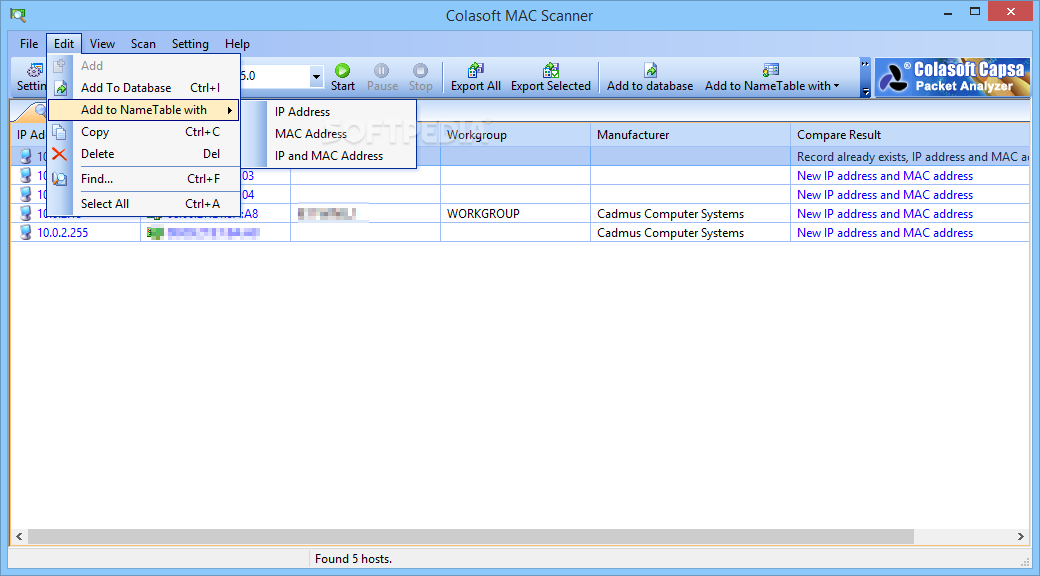
Task: Click the WORKGROUP cell
Action: [x=483, y=214]
